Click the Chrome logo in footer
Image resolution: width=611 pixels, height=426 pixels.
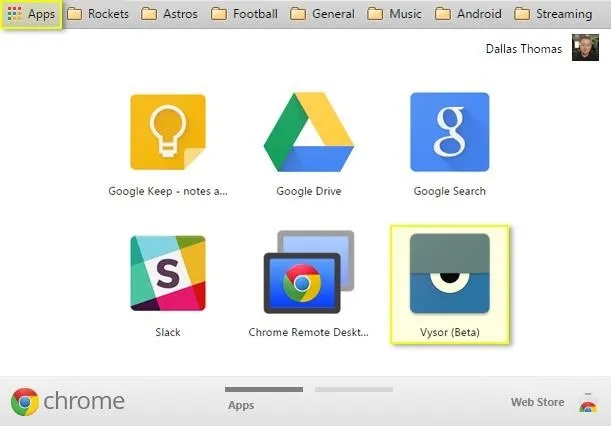68,402
